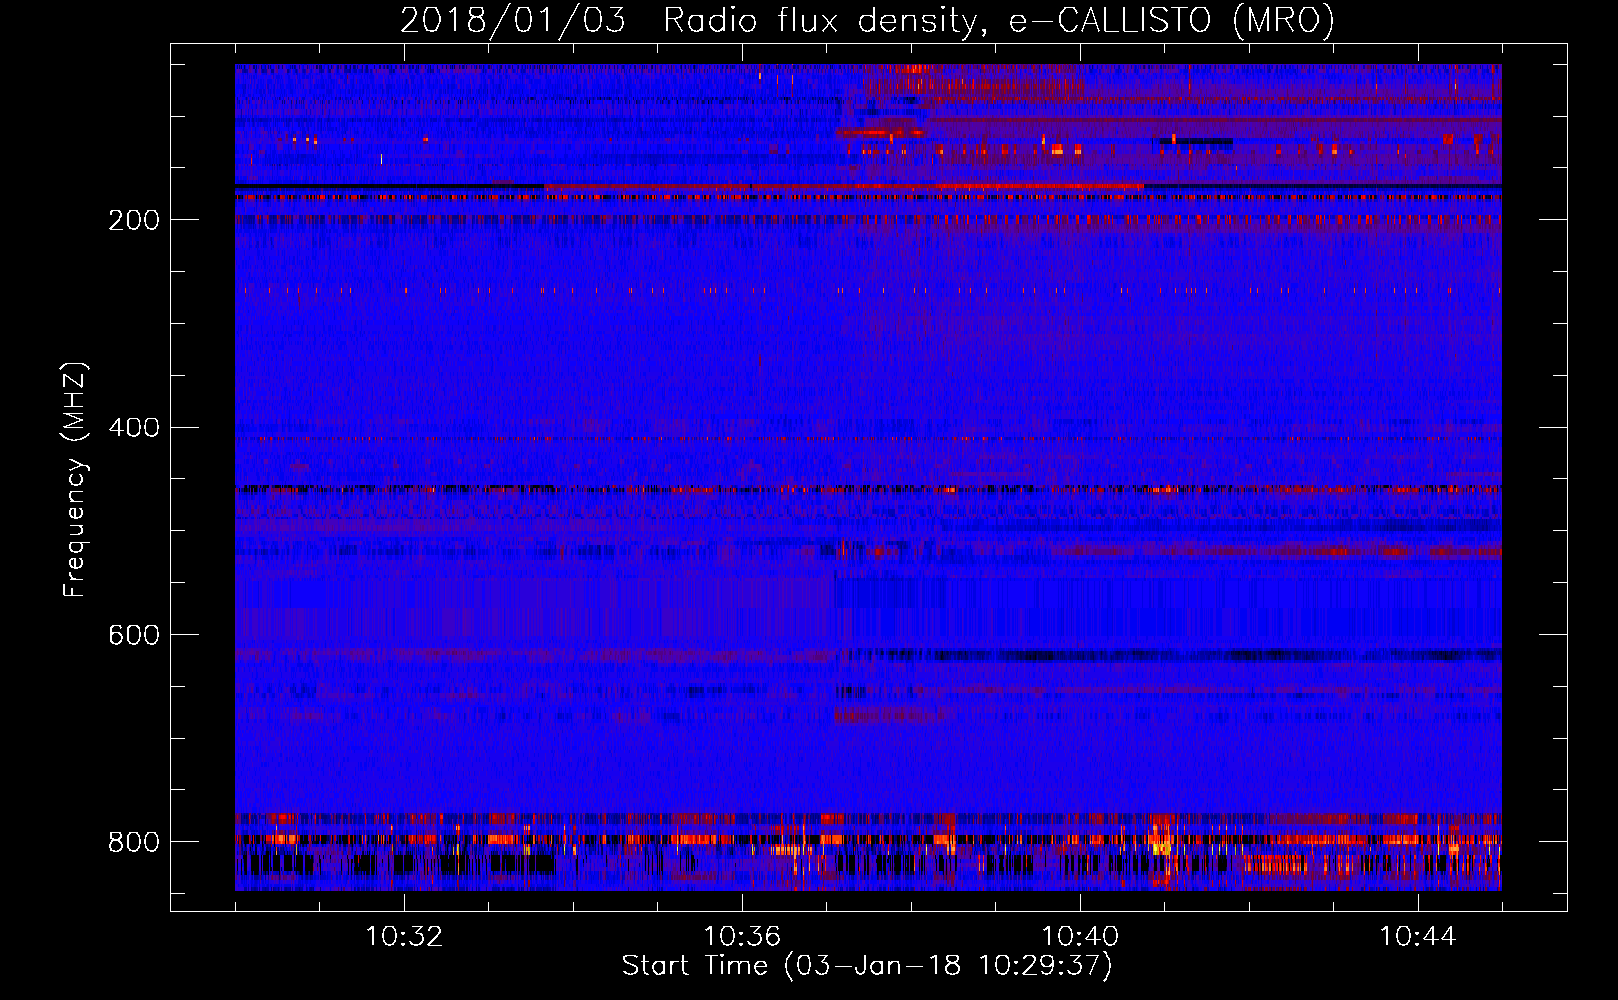The height and width of the screenshot is (1000, 1618).
Task: Click the plot title '2018/01/03 Radio flux density, e-CALLISTO (MRO)'
Action: pos(867,20)
